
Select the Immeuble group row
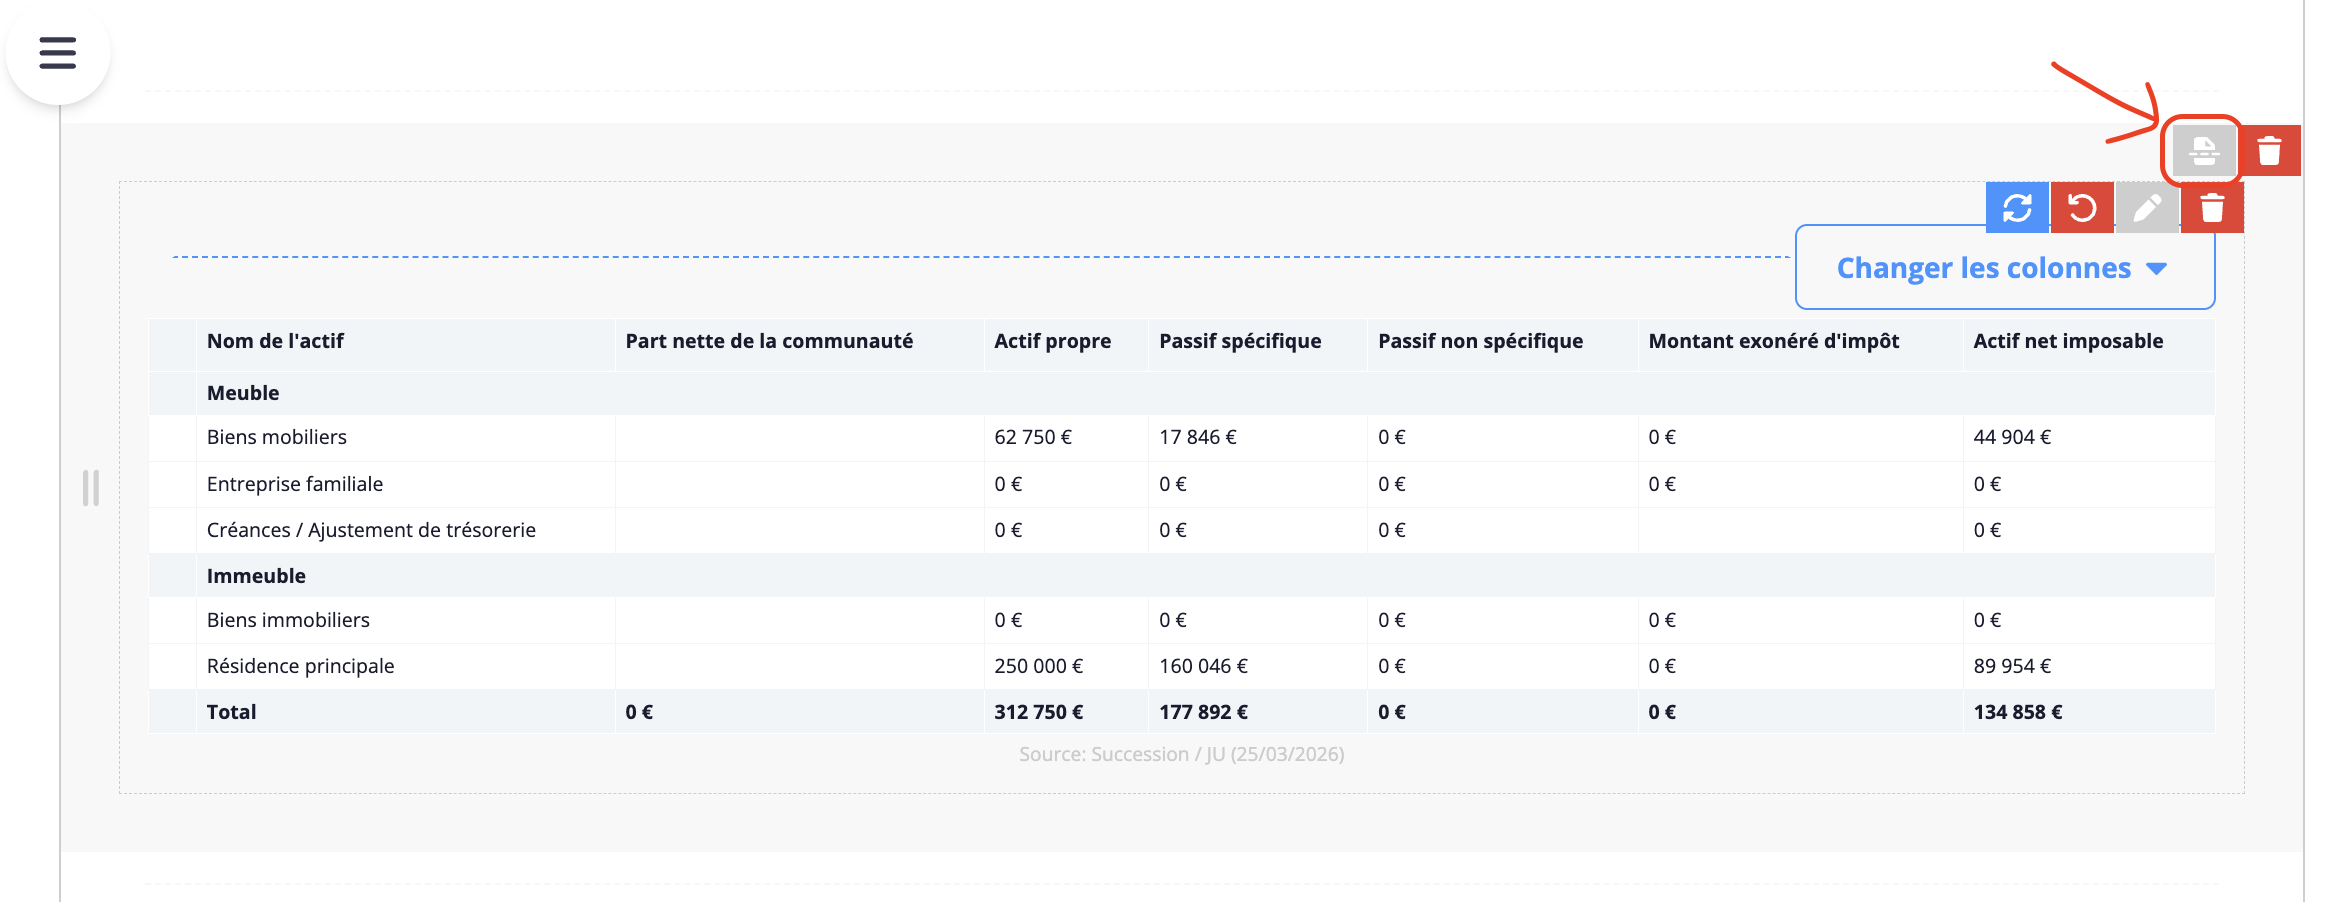(1181, 576)
